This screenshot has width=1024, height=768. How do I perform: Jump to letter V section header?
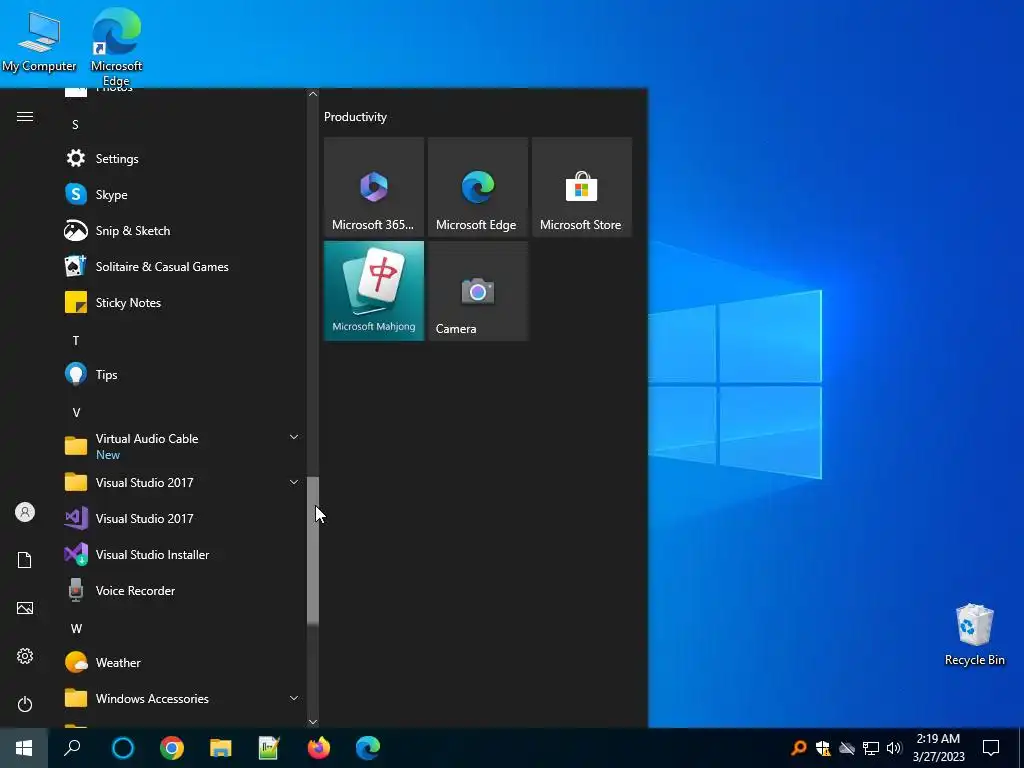pyautogui.click(x=76, y=412)
